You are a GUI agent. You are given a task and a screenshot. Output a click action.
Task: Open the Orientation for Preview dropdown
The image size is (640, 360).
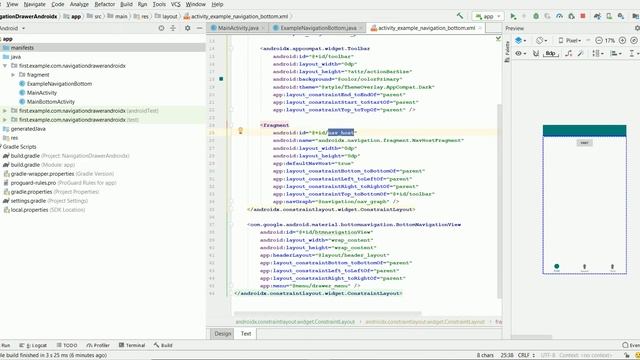point(542,40)
